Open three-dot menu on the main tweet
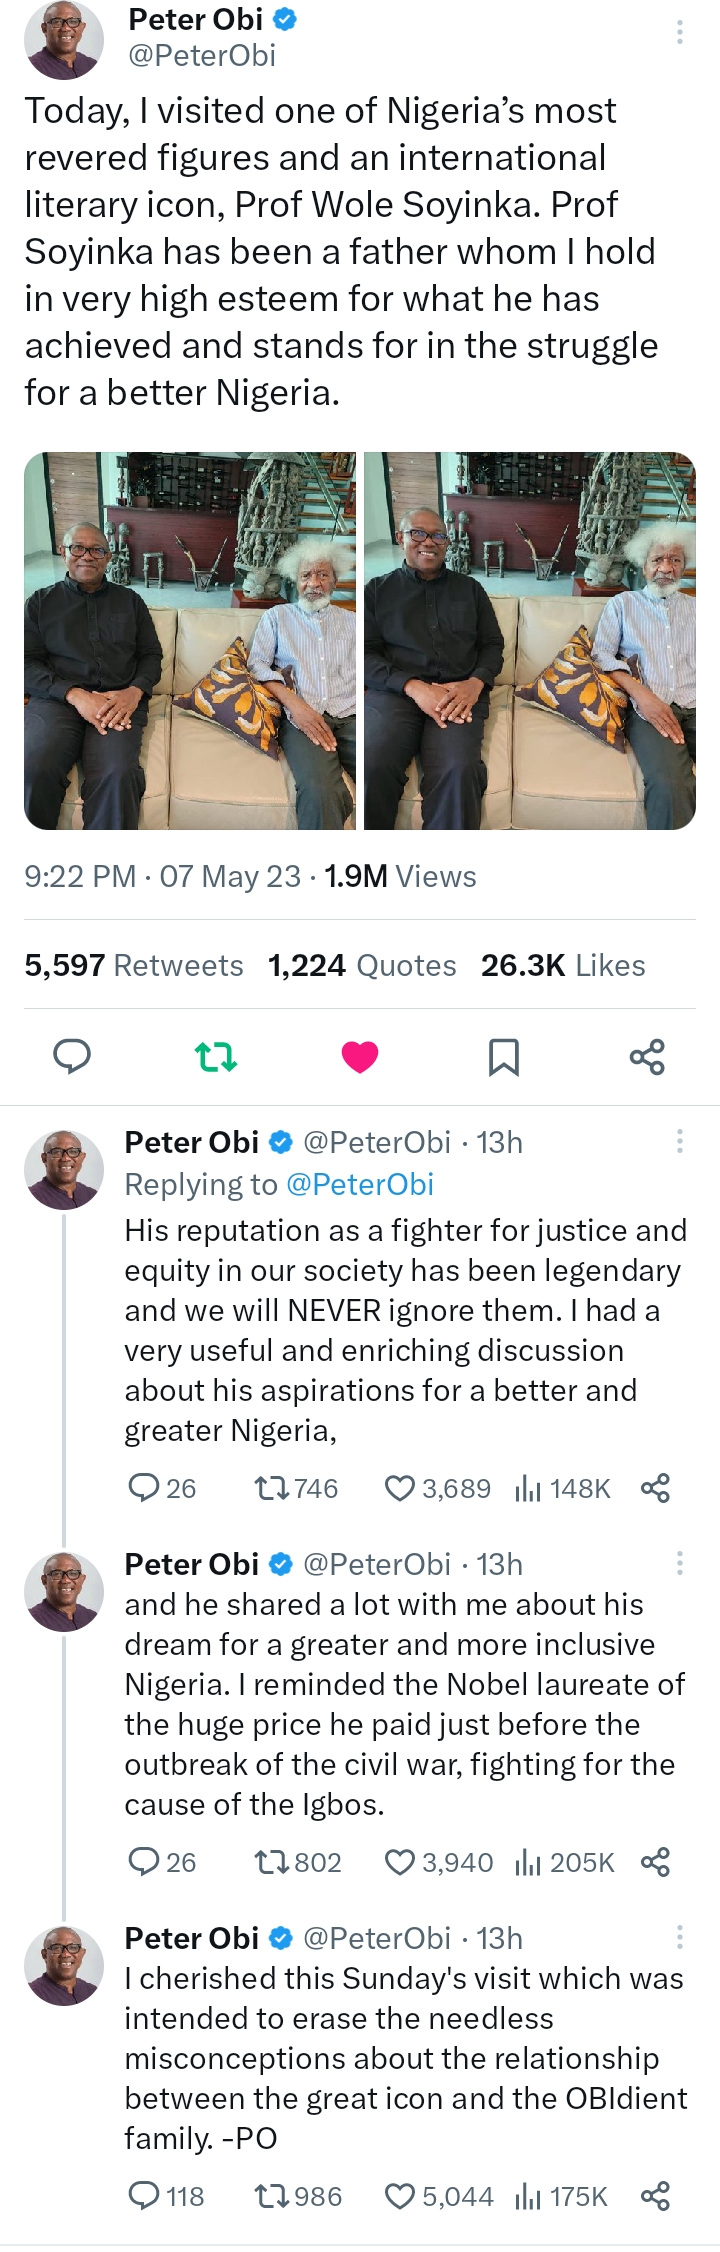The width and height of the screenshot is (720, 2252). [680, 32]
